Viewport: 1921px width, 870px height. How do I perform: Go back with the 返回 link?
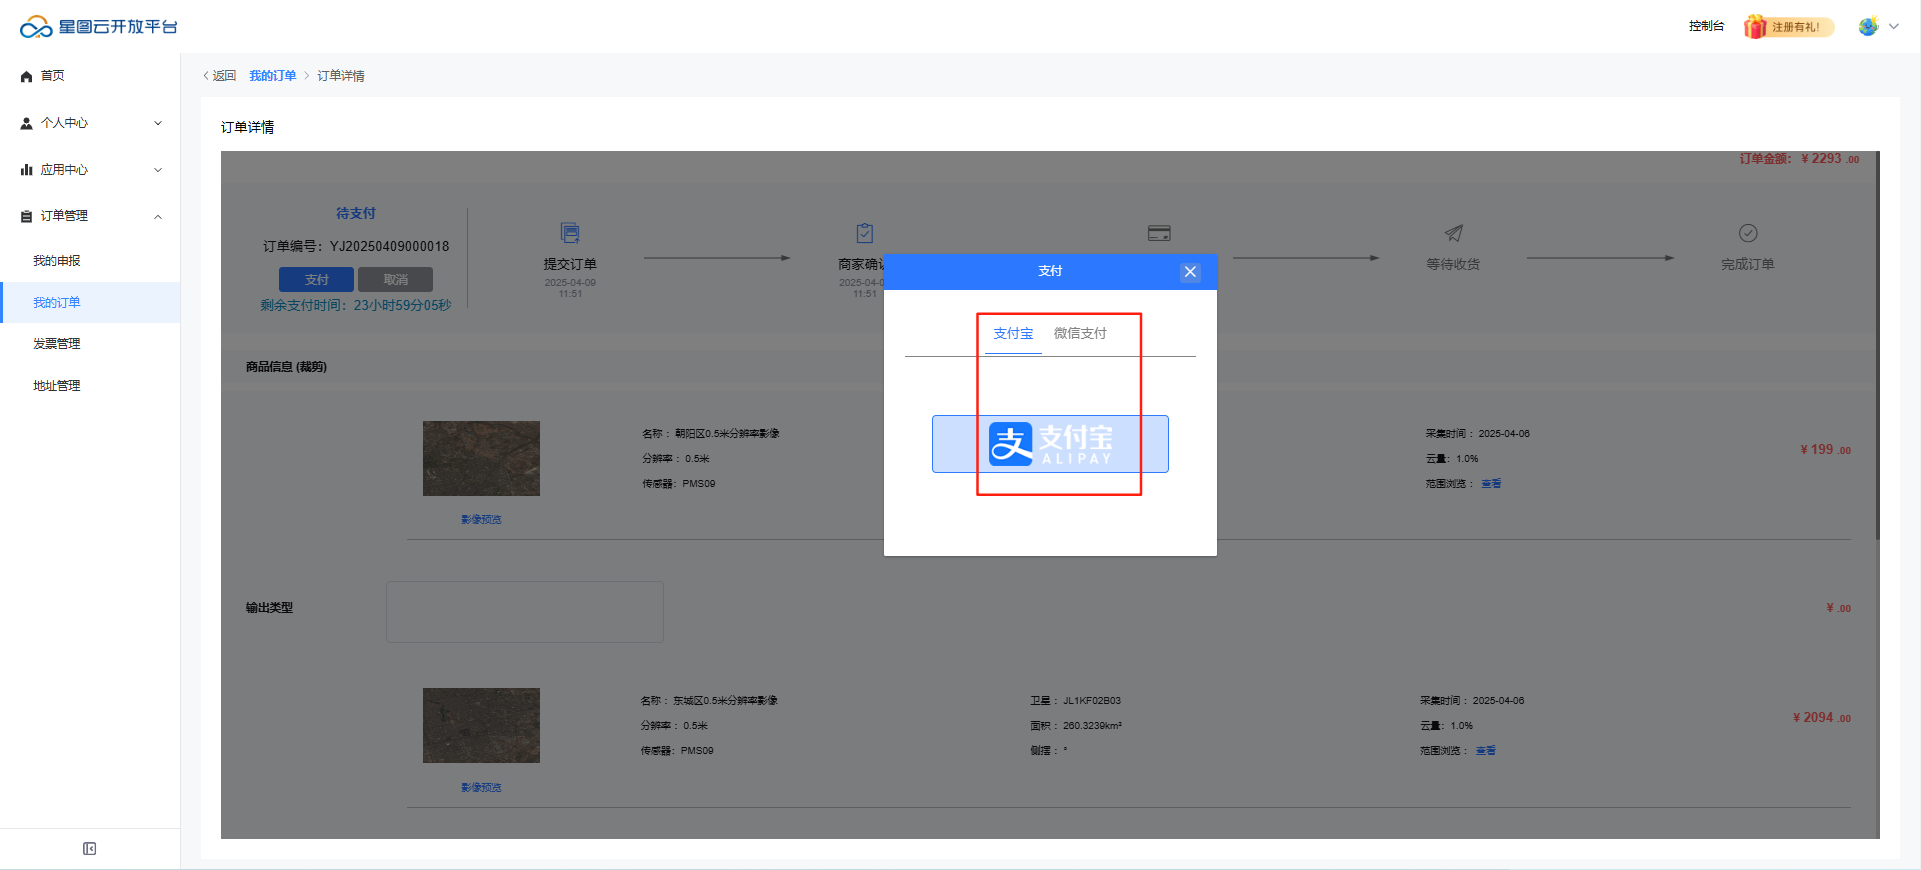[x=220, y=76]
